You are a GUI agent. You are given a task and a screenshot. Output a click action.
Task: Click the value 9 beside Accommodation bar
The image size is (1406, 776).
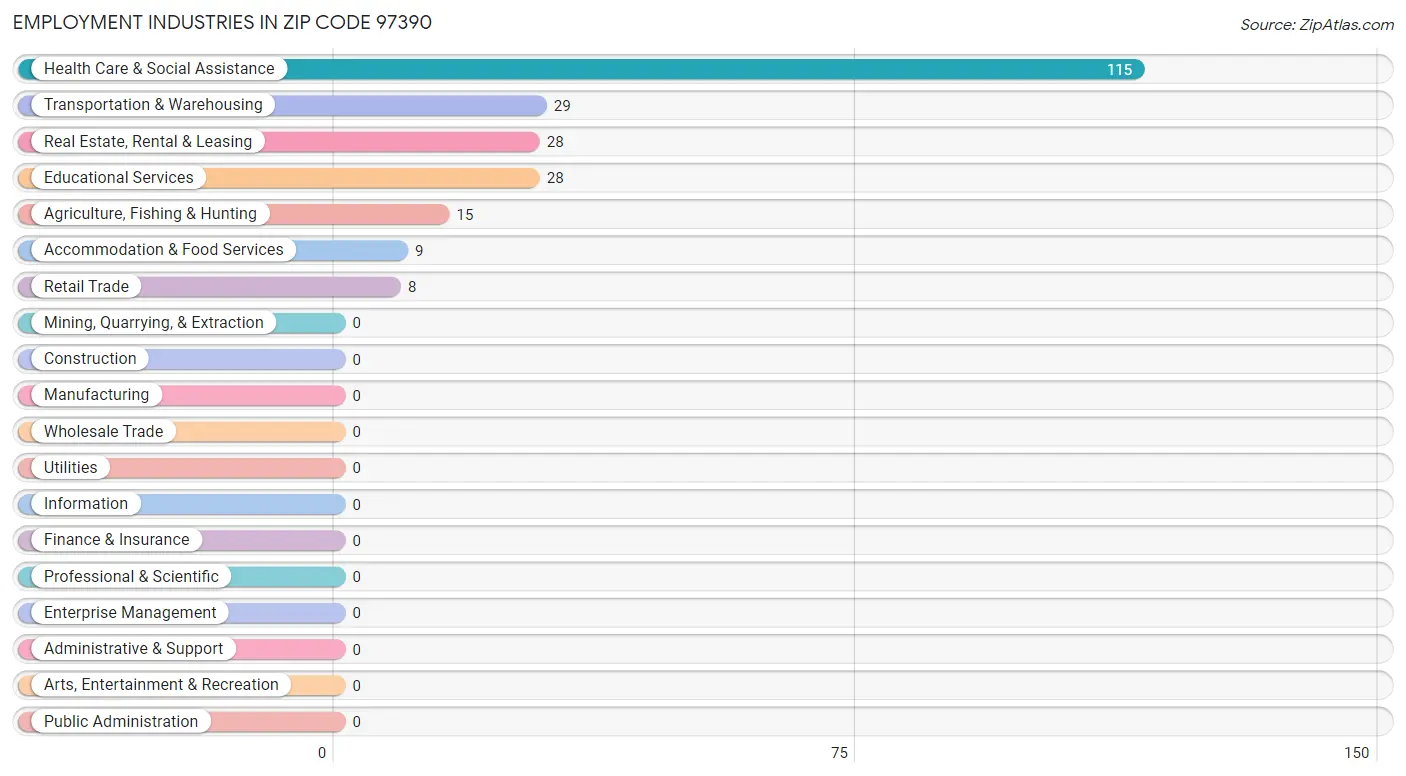[x=419, y=251]
